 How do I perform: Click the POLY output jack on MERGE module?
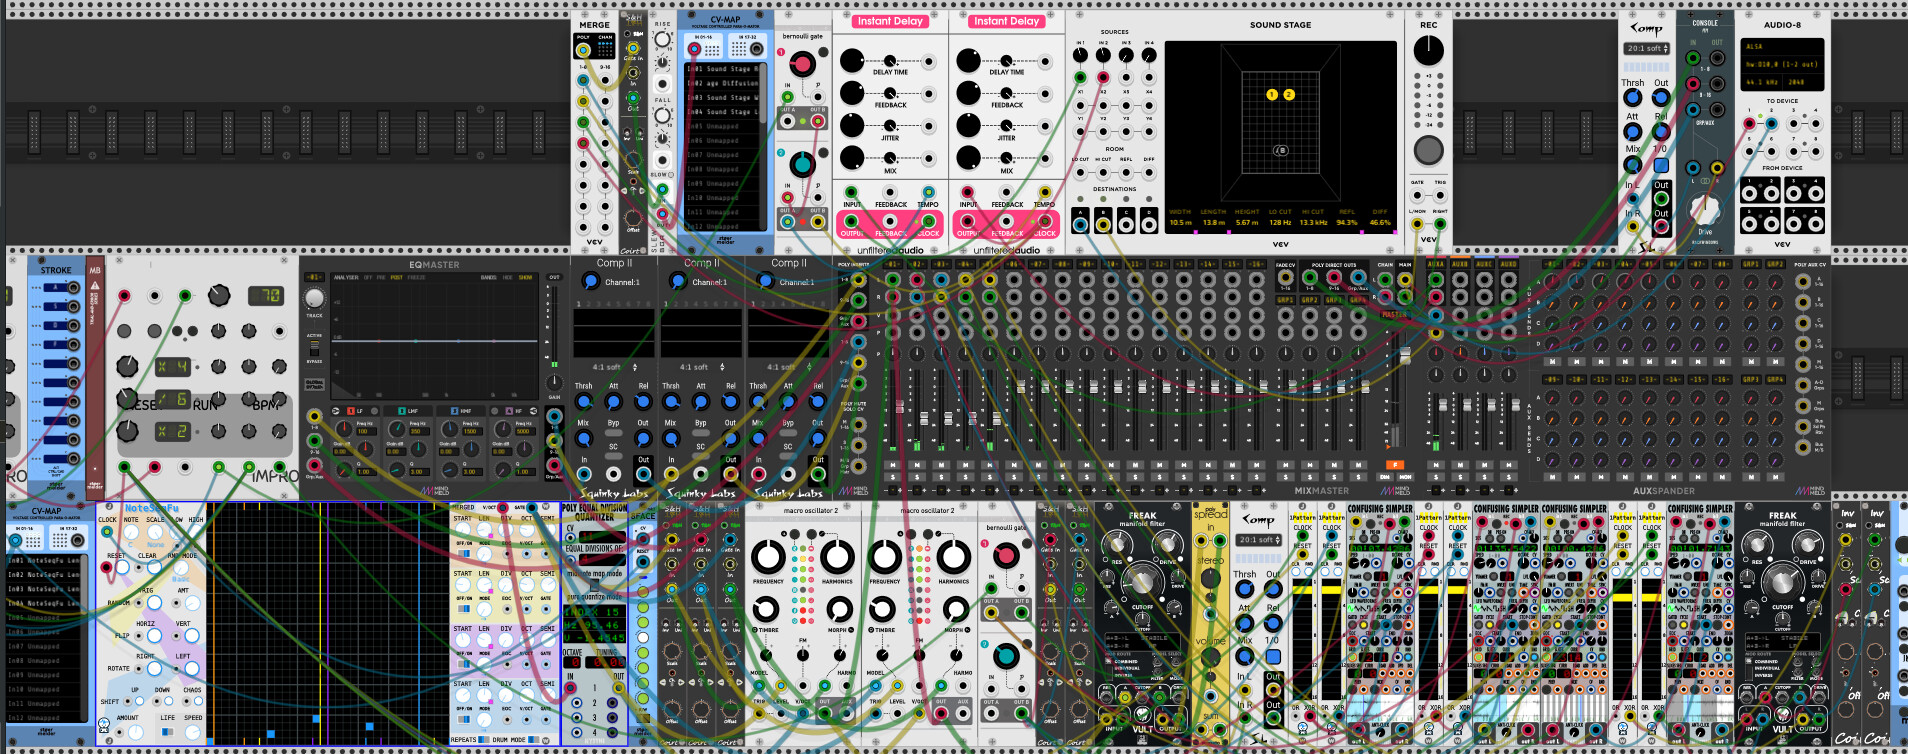583,49
